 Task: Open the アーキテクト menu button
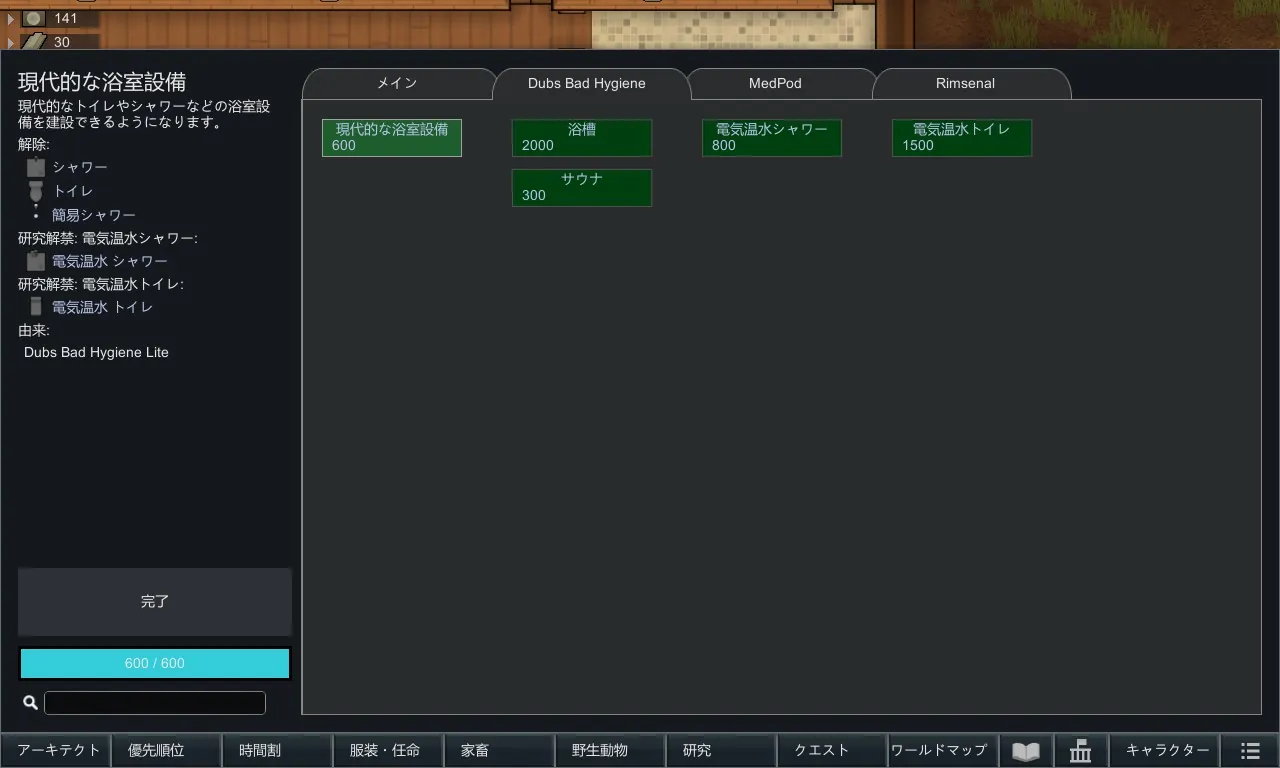[58, 751]
